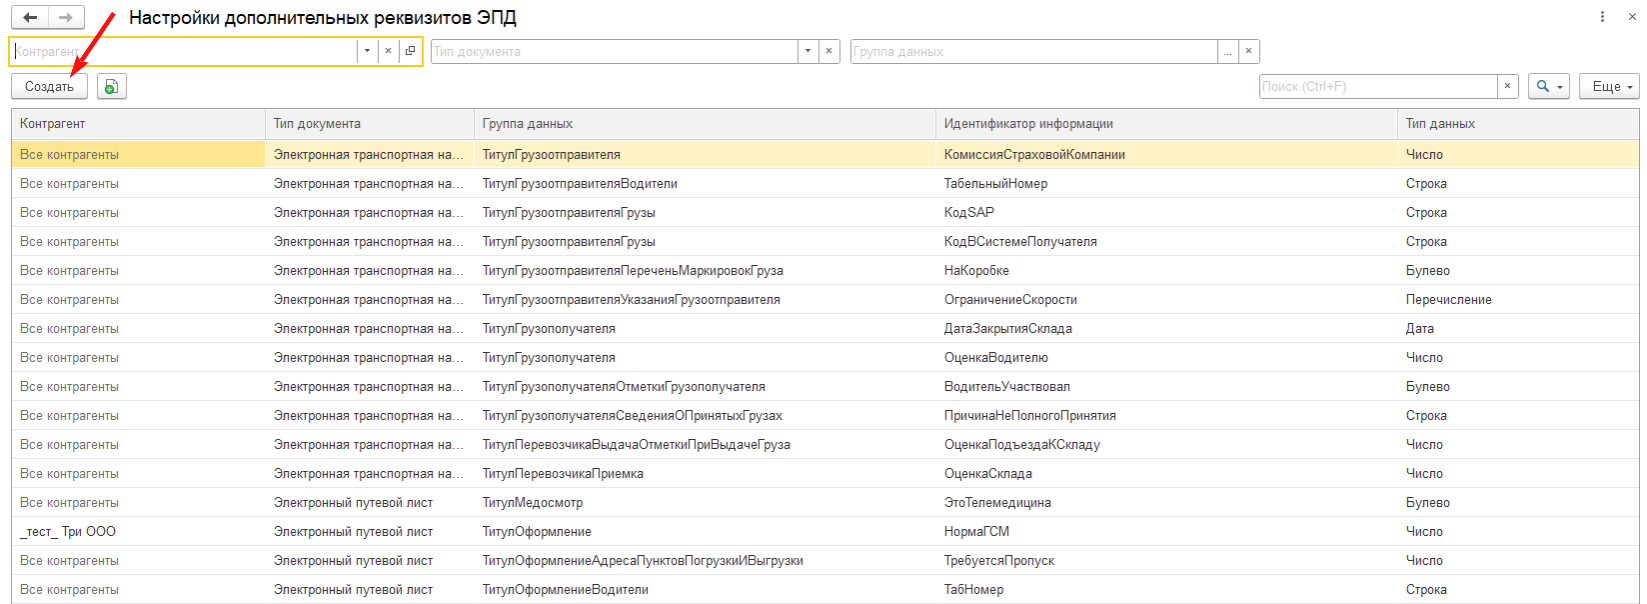Screen dimensions: 1647x604
Task: Click the back navigation arrow
Action: click(x=30, y=18)
